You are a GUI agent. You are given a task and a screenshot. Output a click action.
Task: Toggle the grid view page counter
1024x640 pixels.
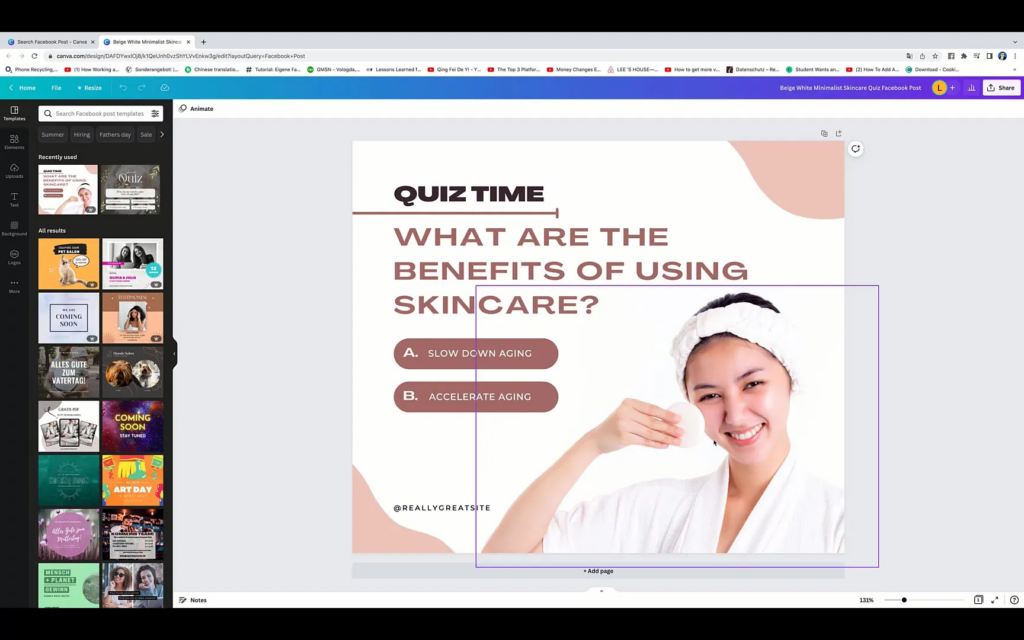978,600
